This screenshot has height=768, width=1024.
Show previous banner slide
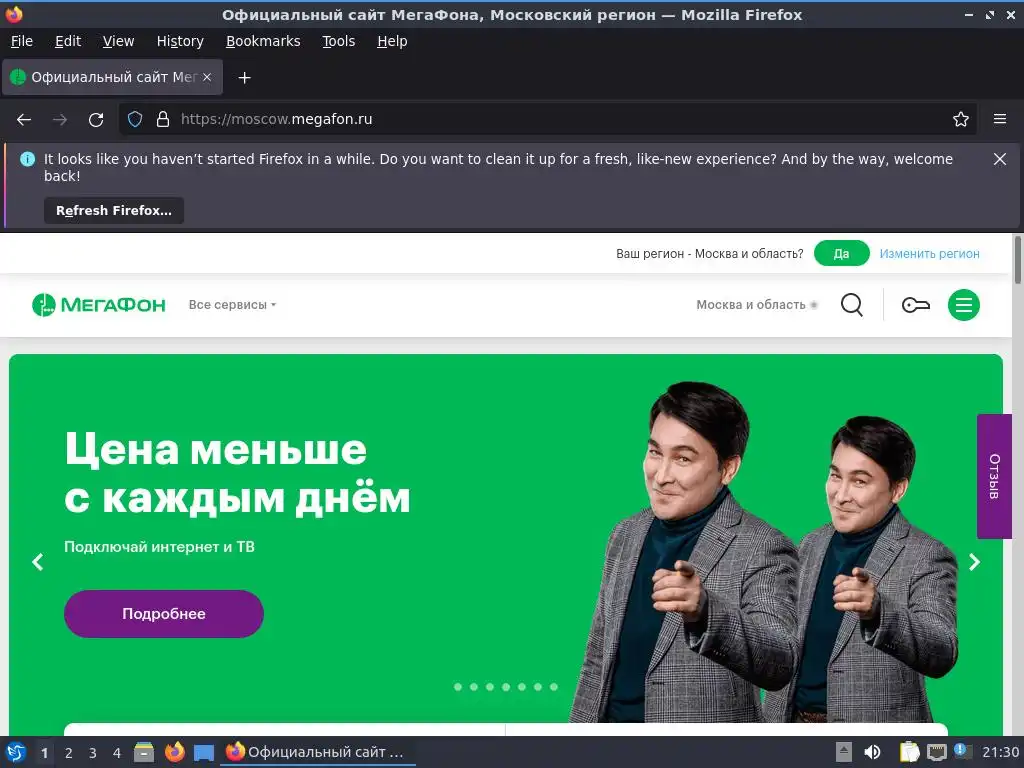coord(38,562)
